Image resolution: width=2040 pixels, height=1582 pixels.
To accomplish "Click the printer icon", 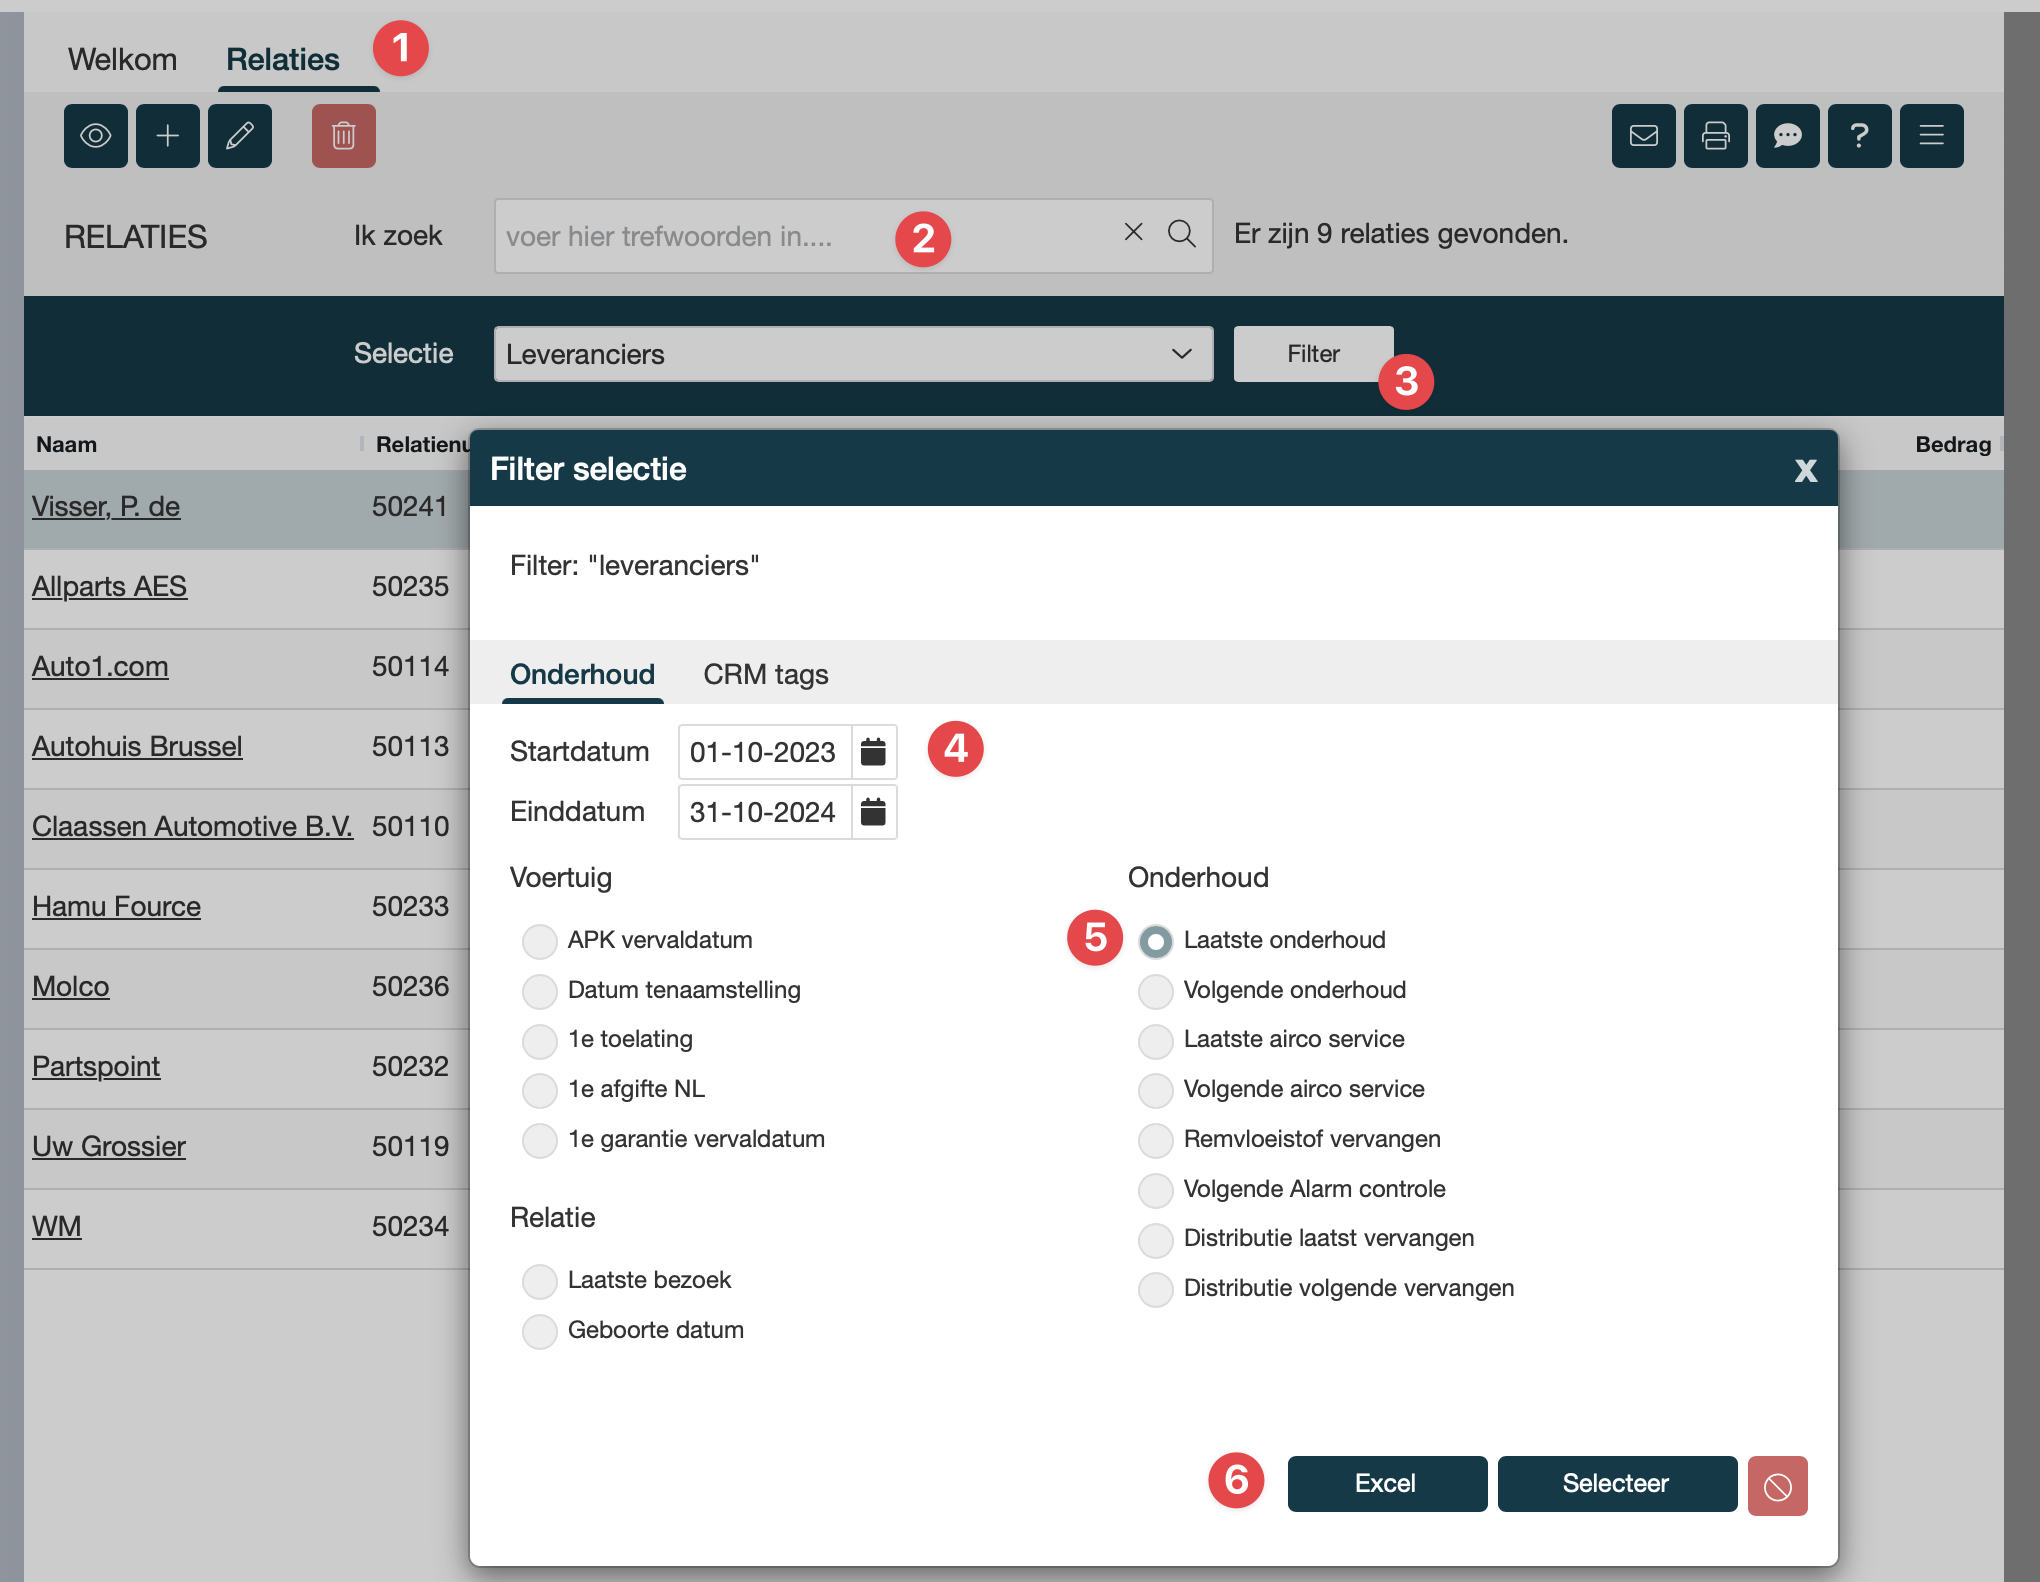I will (1715, 136).
